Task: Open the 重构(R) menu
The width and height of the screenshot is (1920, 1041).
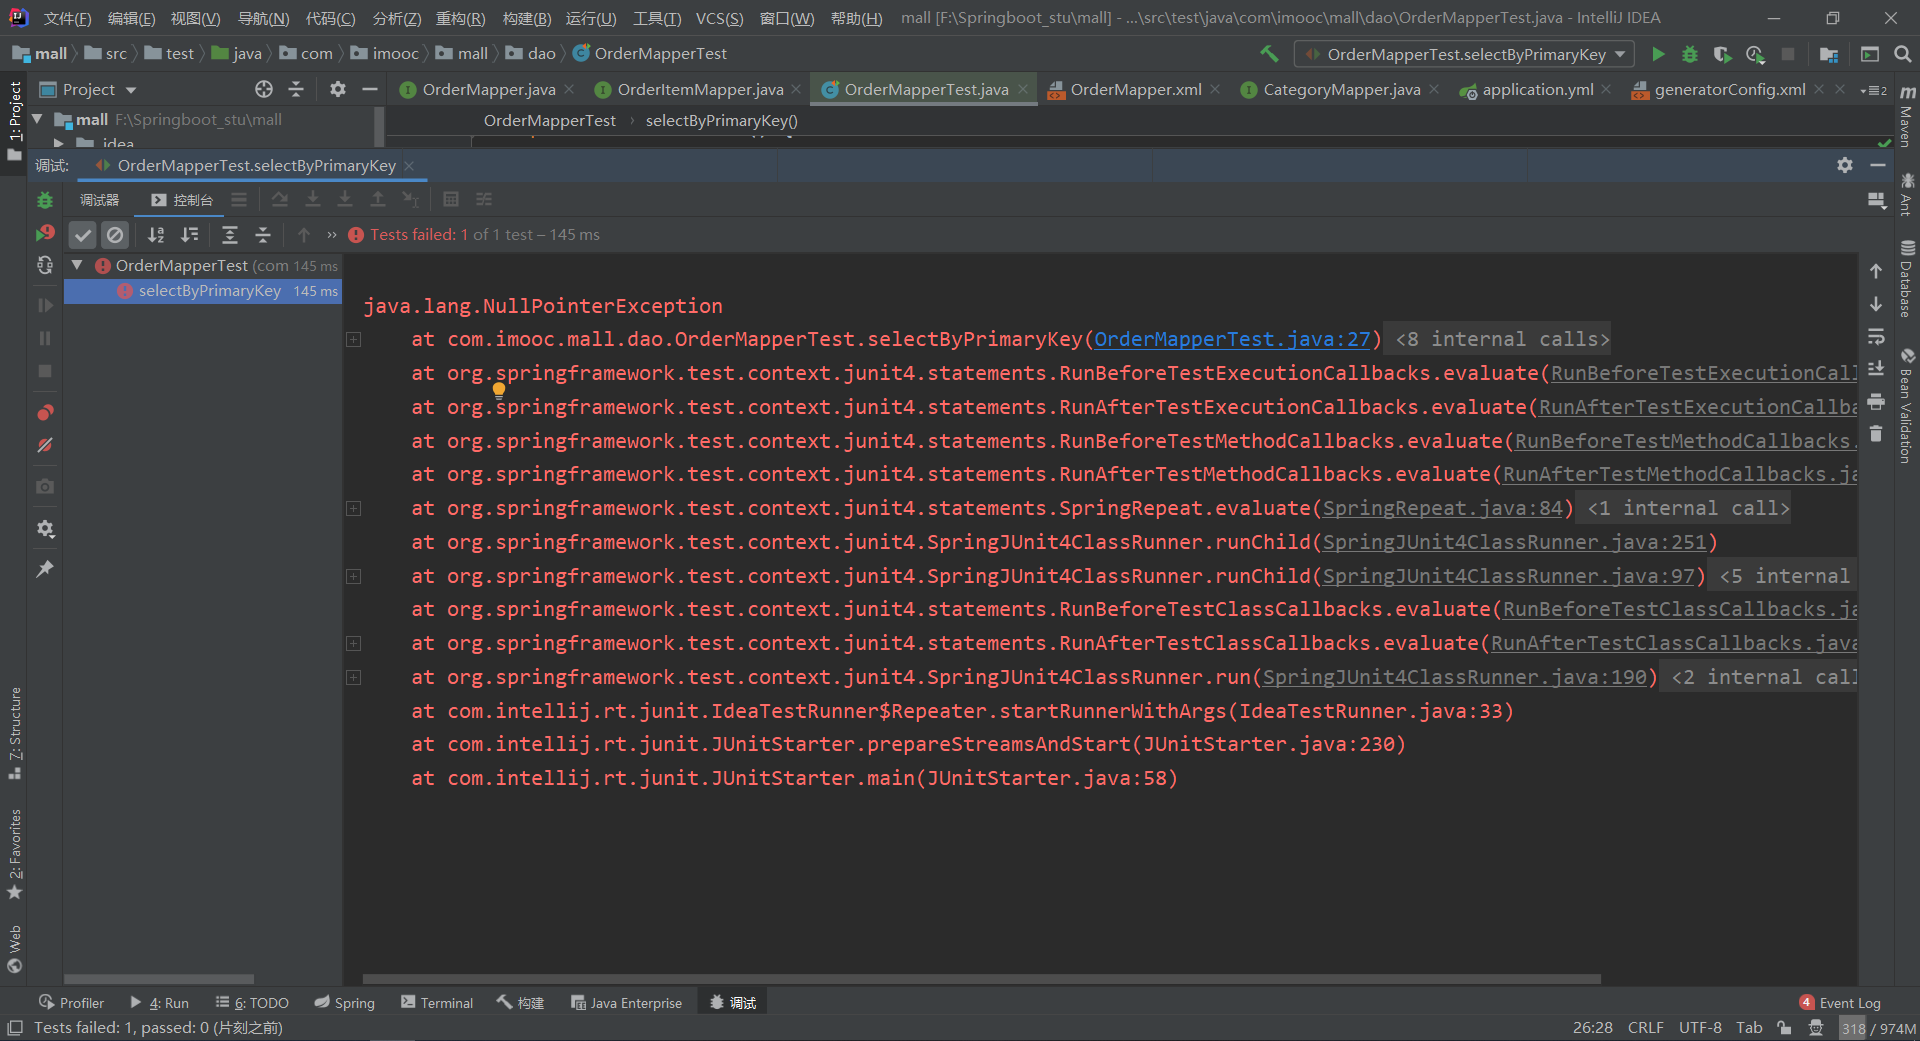Action: pos(461,18)
